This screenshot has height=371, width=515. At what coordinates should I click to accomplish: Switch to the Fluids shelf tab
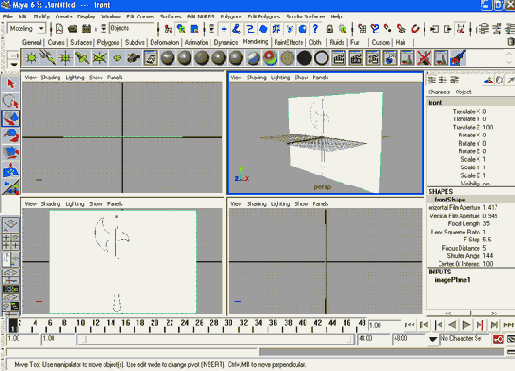click(x=337, y=43)
